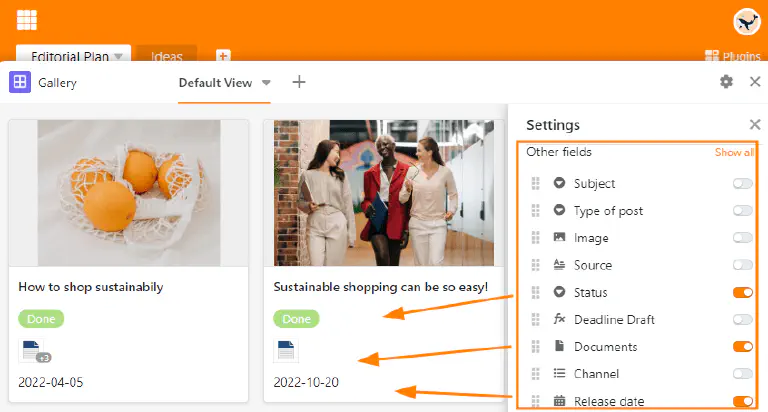Viewport: 768px width, 412px height.
Task: Click the user avatar in top corner
Action: coord(747,21)
